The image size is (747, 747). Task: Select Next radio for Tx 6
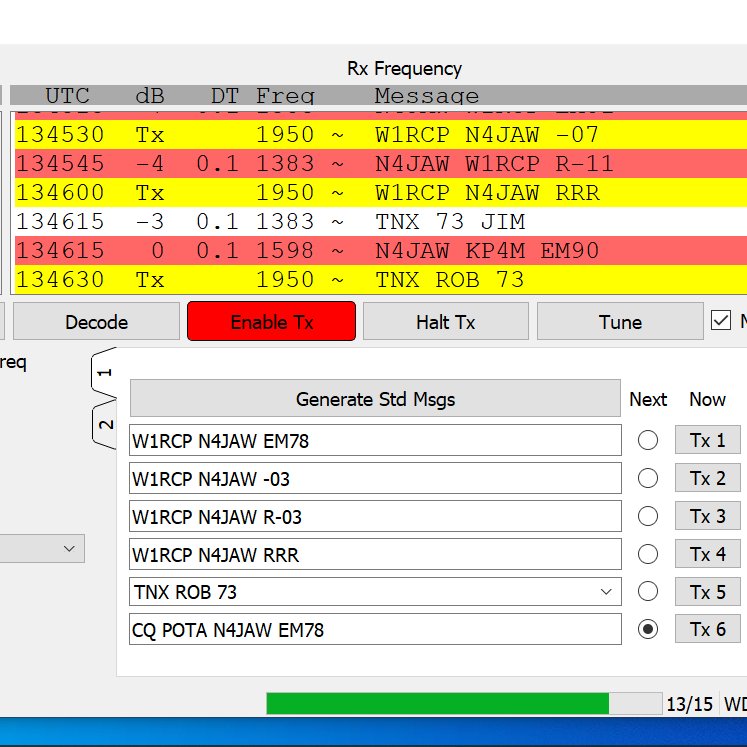[648, 629]
